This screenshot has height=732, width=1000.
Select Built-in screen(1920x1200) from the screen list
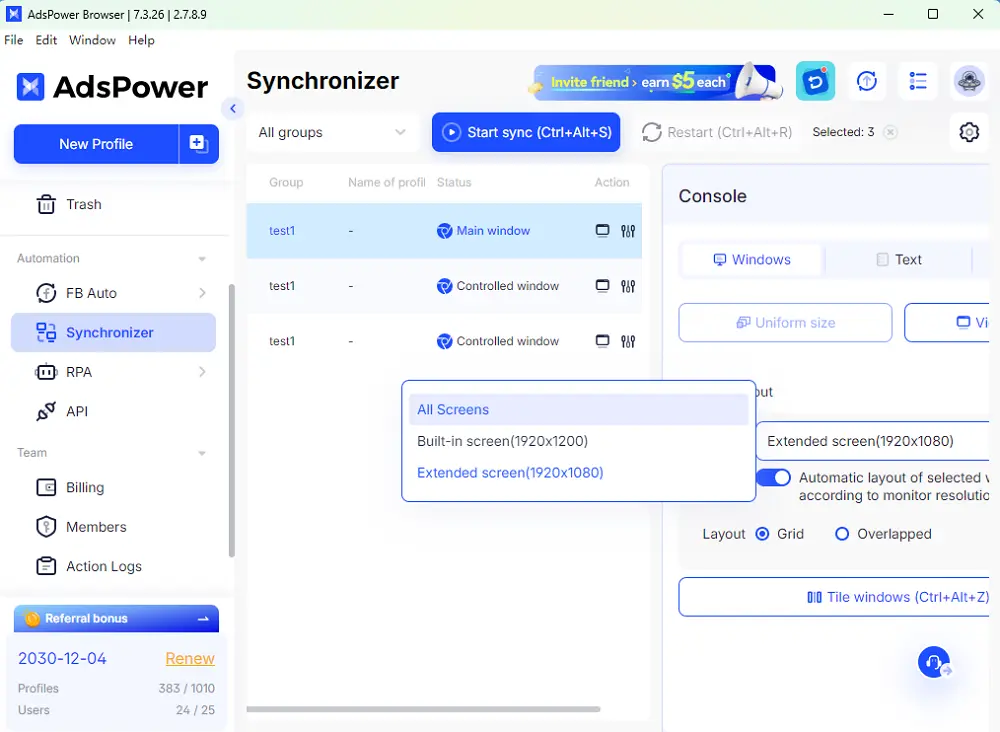pyautogui.click(x=501, y=441)
